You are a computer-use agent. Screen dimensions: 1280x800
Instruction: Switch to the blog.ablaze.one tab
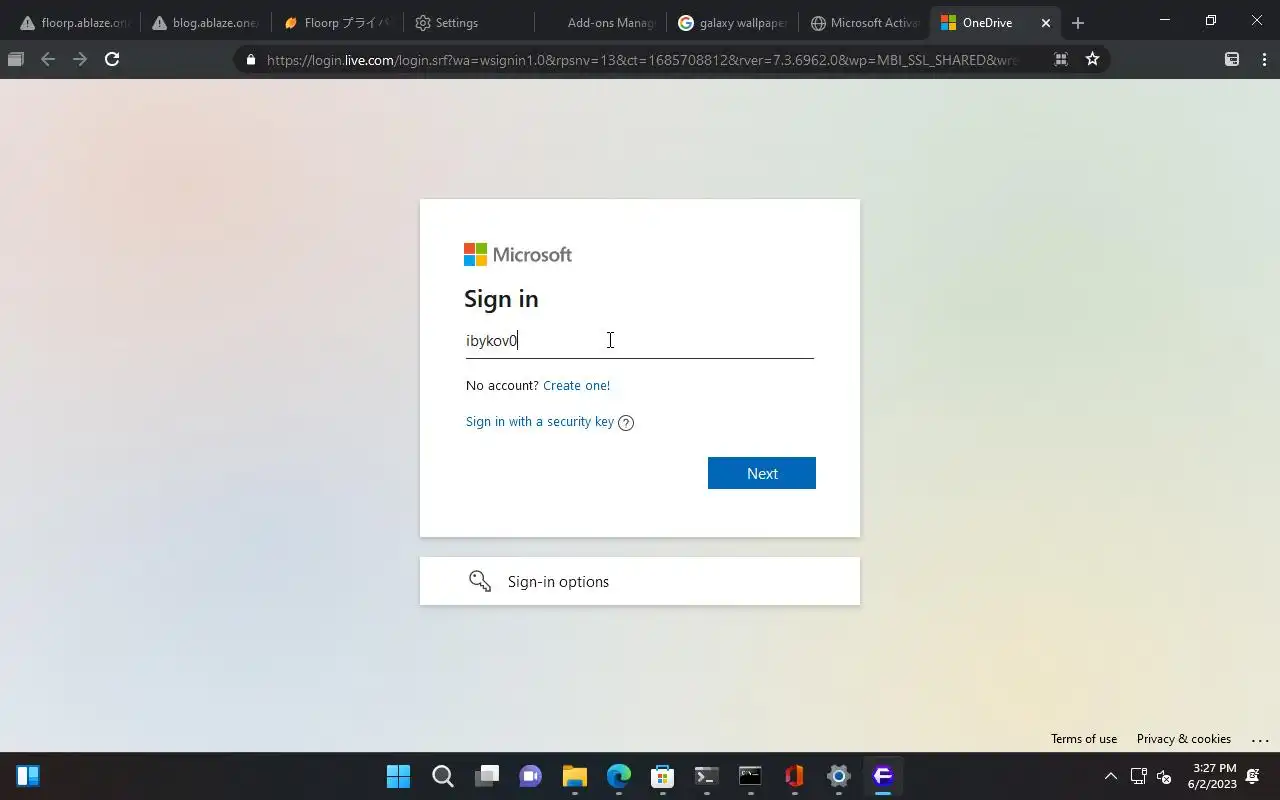[205, 23]
